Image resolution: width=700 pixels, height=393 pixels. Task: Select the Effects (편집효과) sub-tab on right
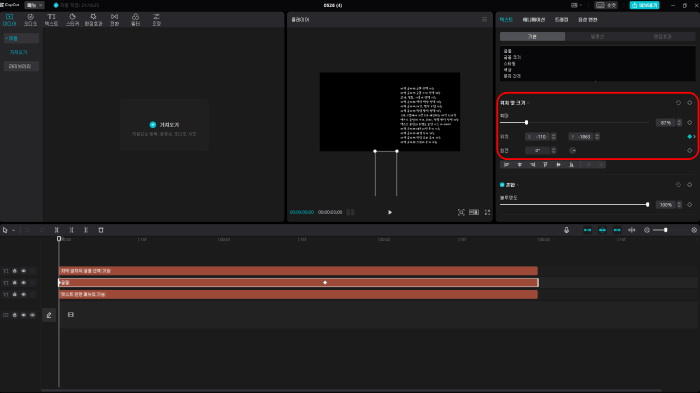(662, 37)
